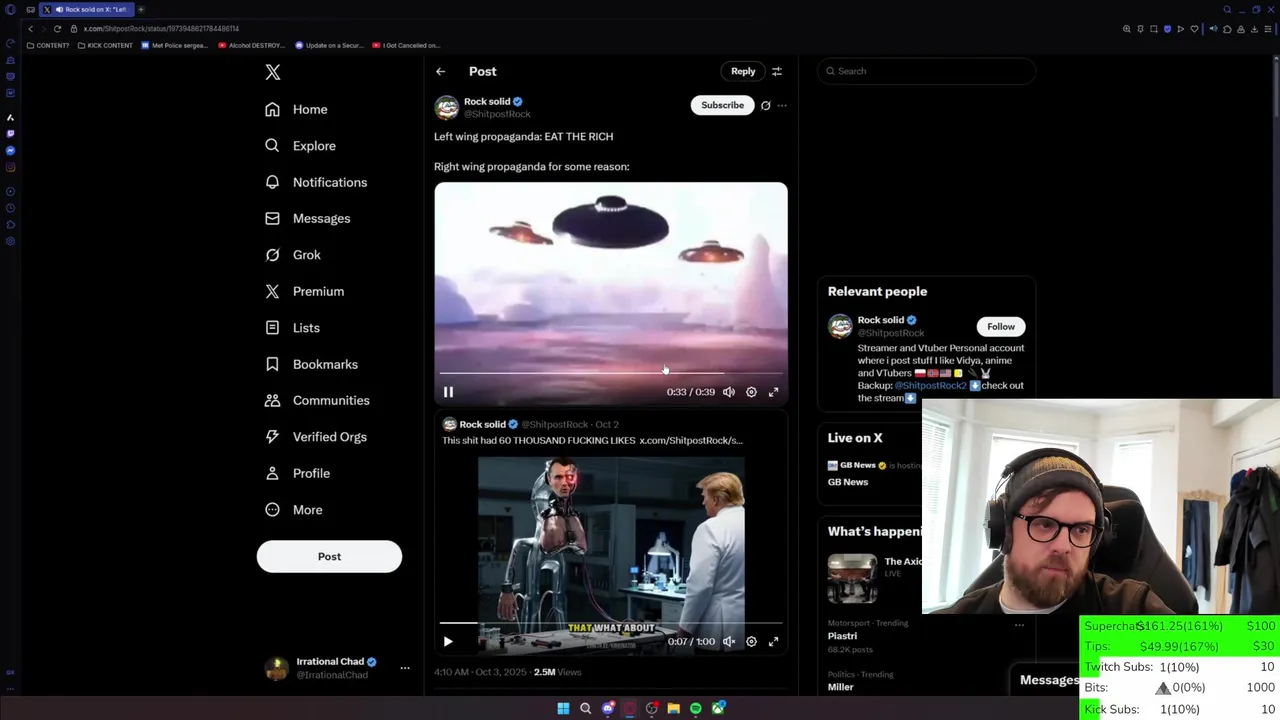
Task: Click the Lists sidebar icon
Action: click(x=272, y=328)
